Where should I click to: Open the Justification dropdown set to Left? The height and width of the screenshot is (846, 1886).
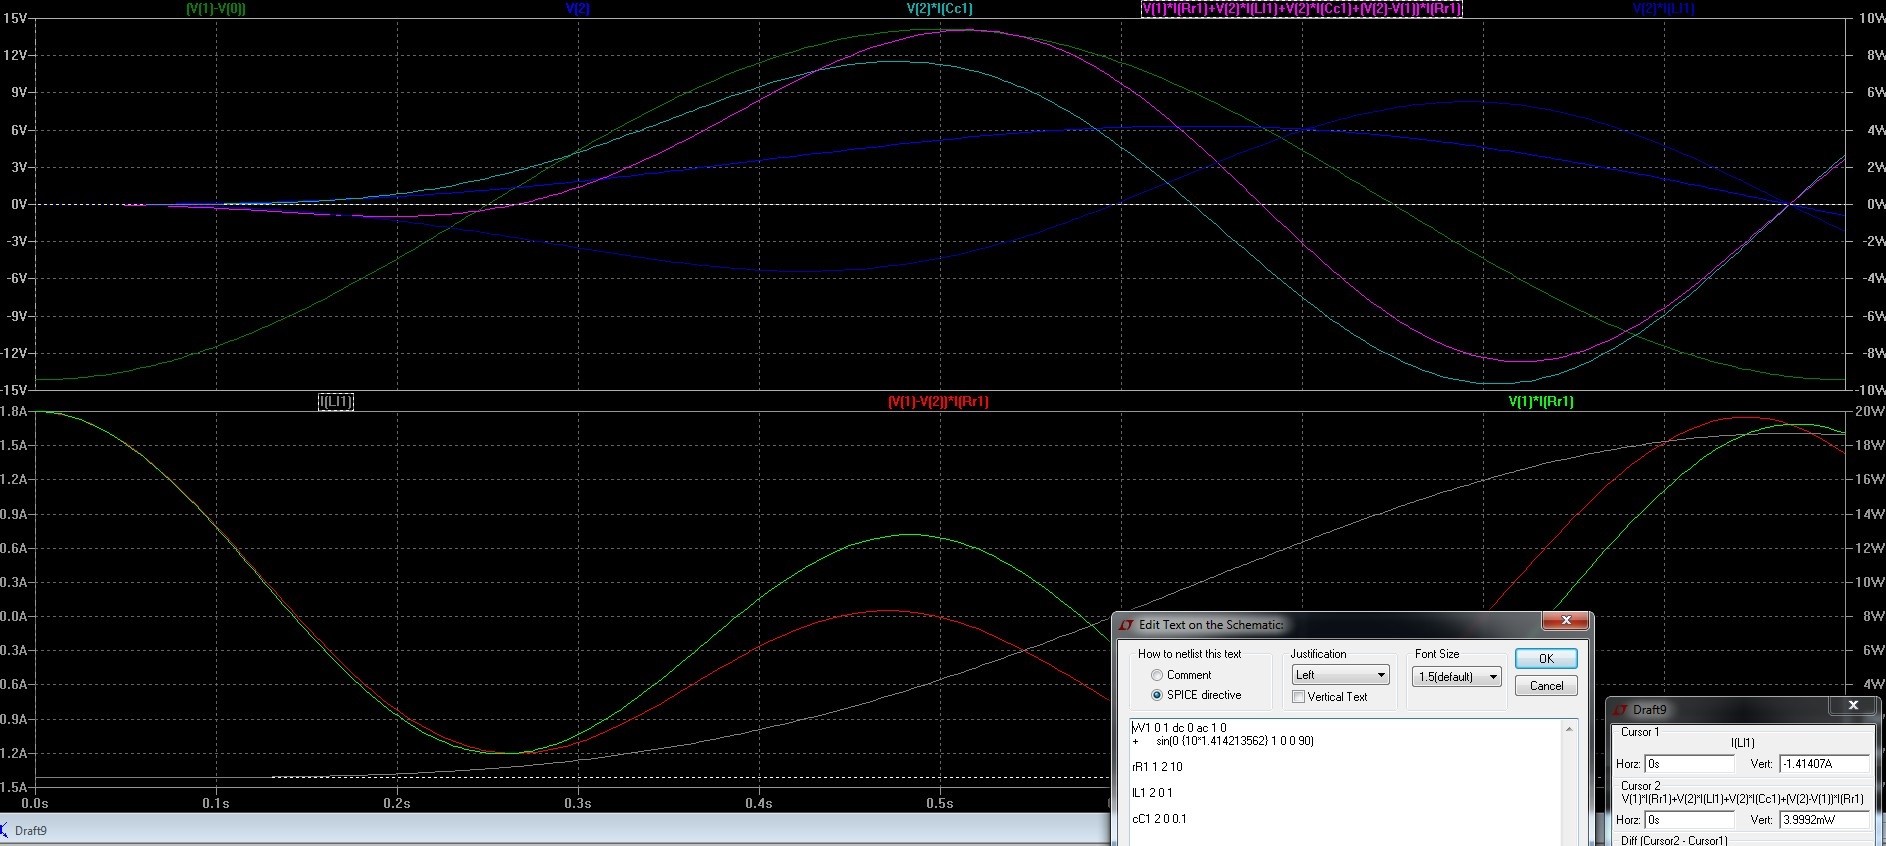tap(1340, 675)
